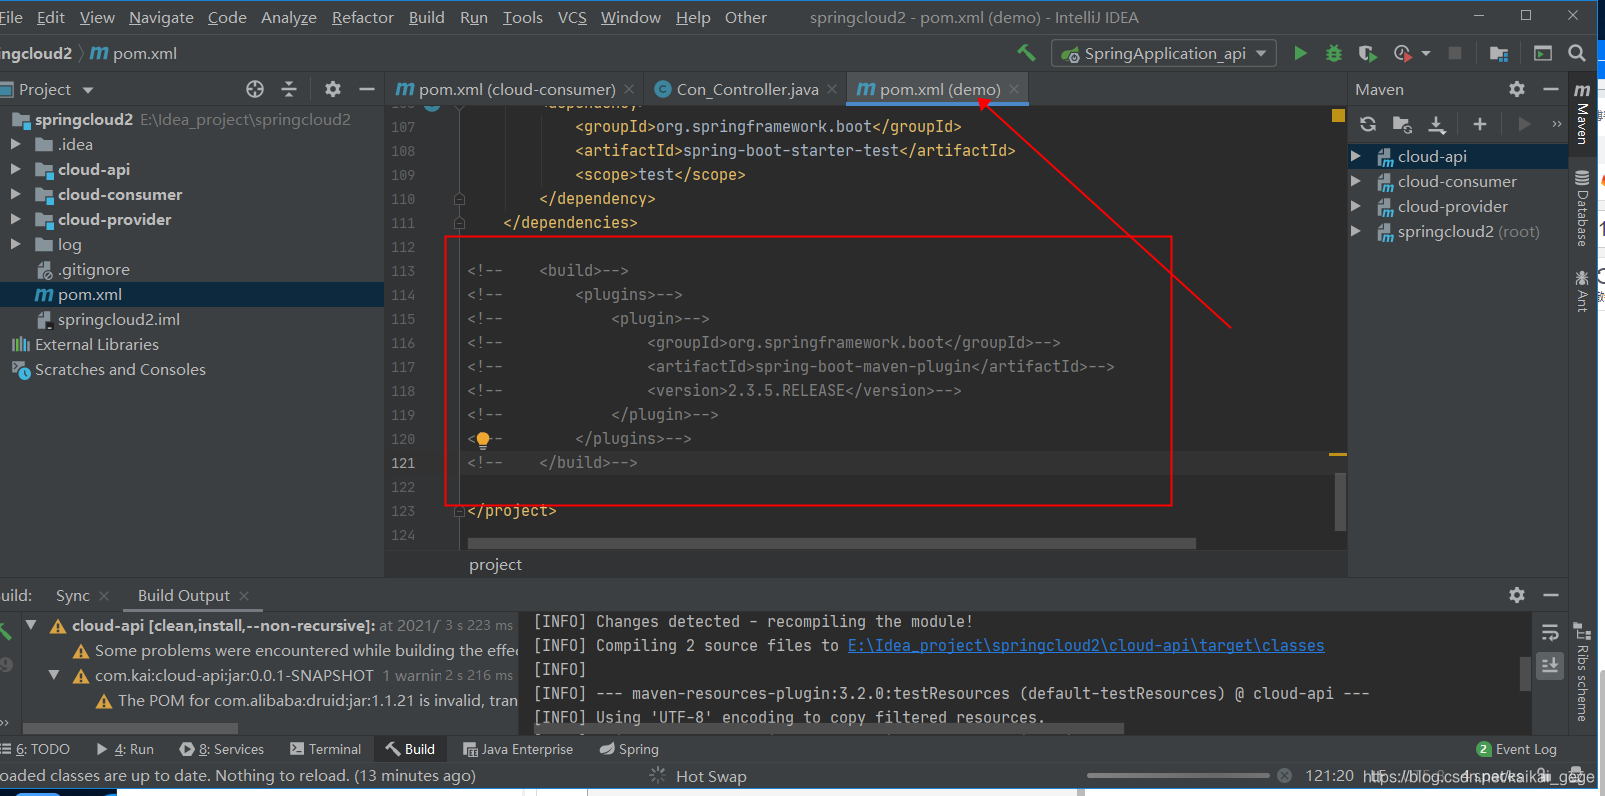Open Java Enterprise tool window
1605x796 pixels.
click(x=518, y=749)
